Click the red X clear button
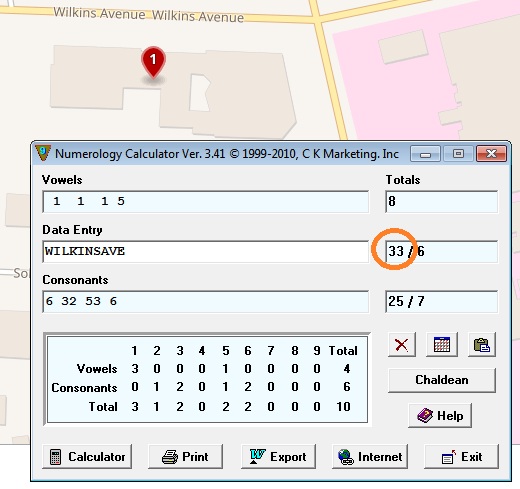Screen dimensions: 520x489 tap(402, 345)
